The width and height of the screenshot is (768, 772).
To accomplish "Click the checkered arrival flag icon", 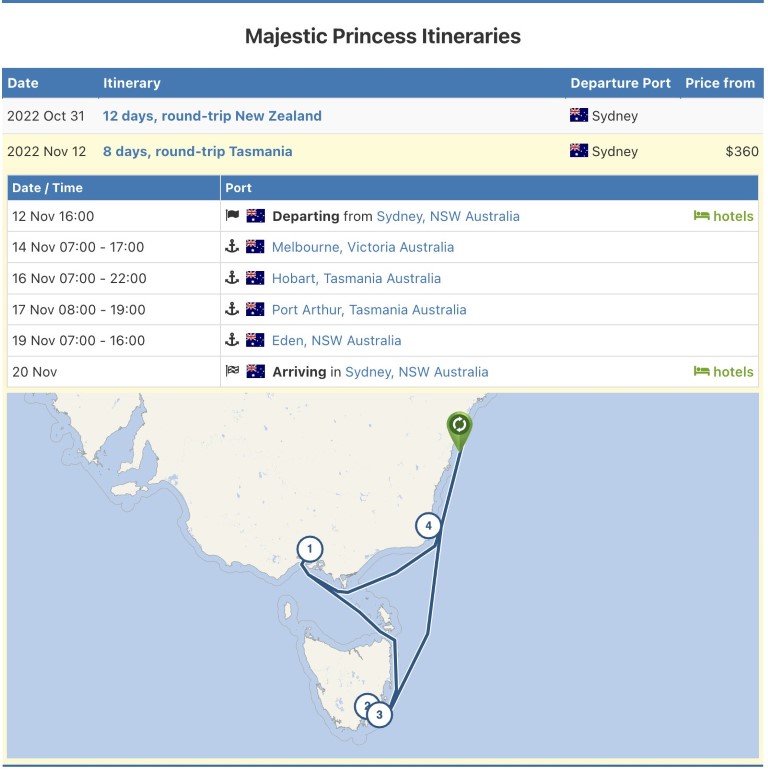I will [x=232, y=371].
